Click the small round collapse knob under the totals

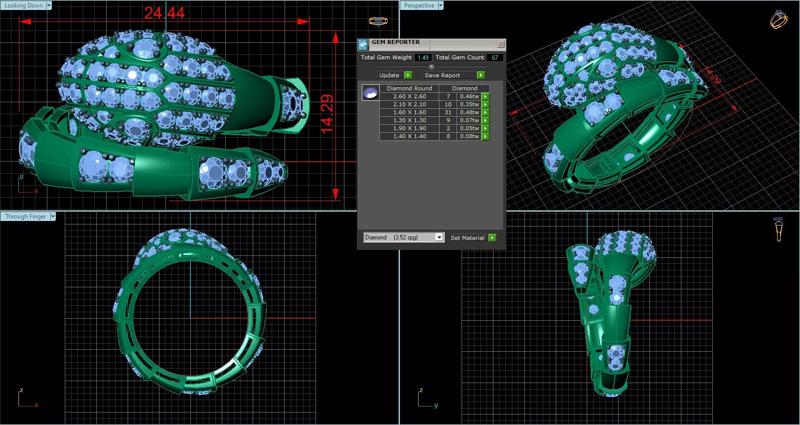pos(431,66)
